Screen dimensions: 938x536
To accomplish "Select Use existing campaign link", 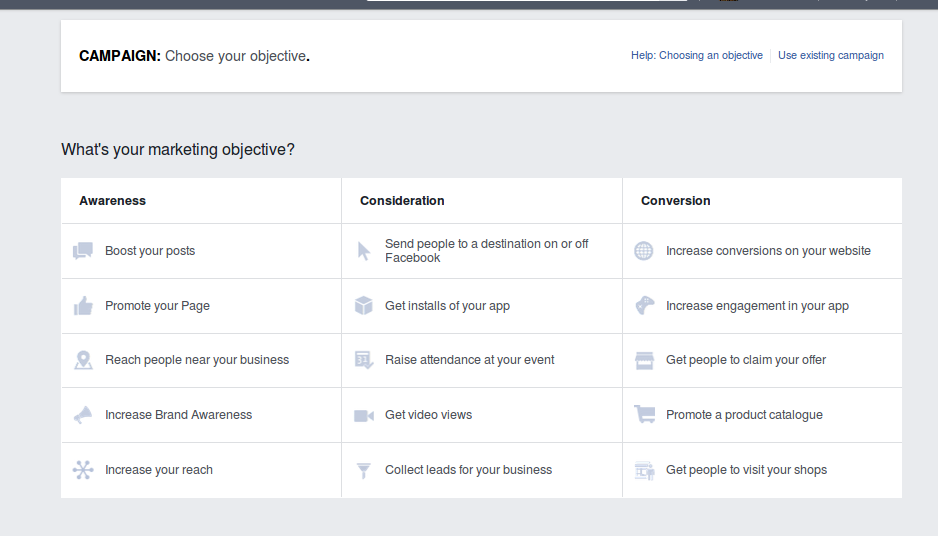I will click(x=830, y=56).
